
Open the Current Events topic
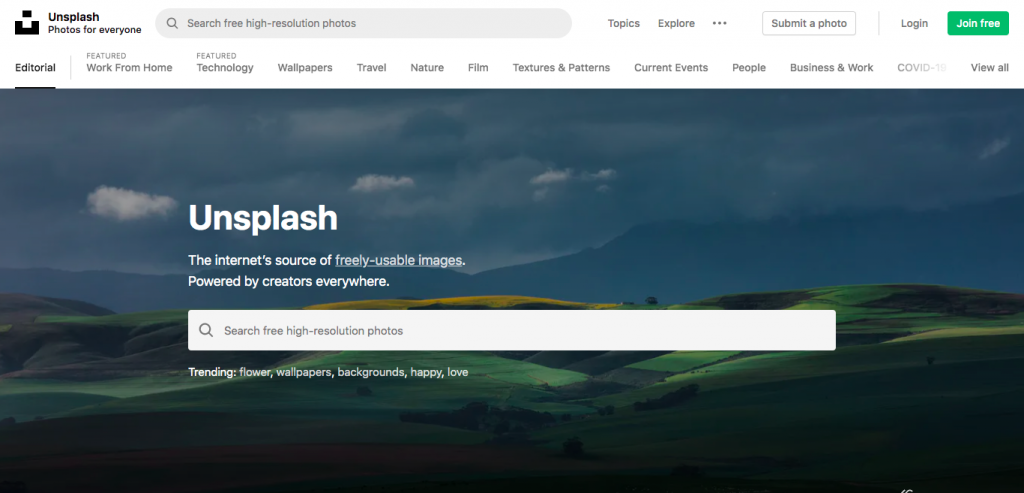coord(671,67)
